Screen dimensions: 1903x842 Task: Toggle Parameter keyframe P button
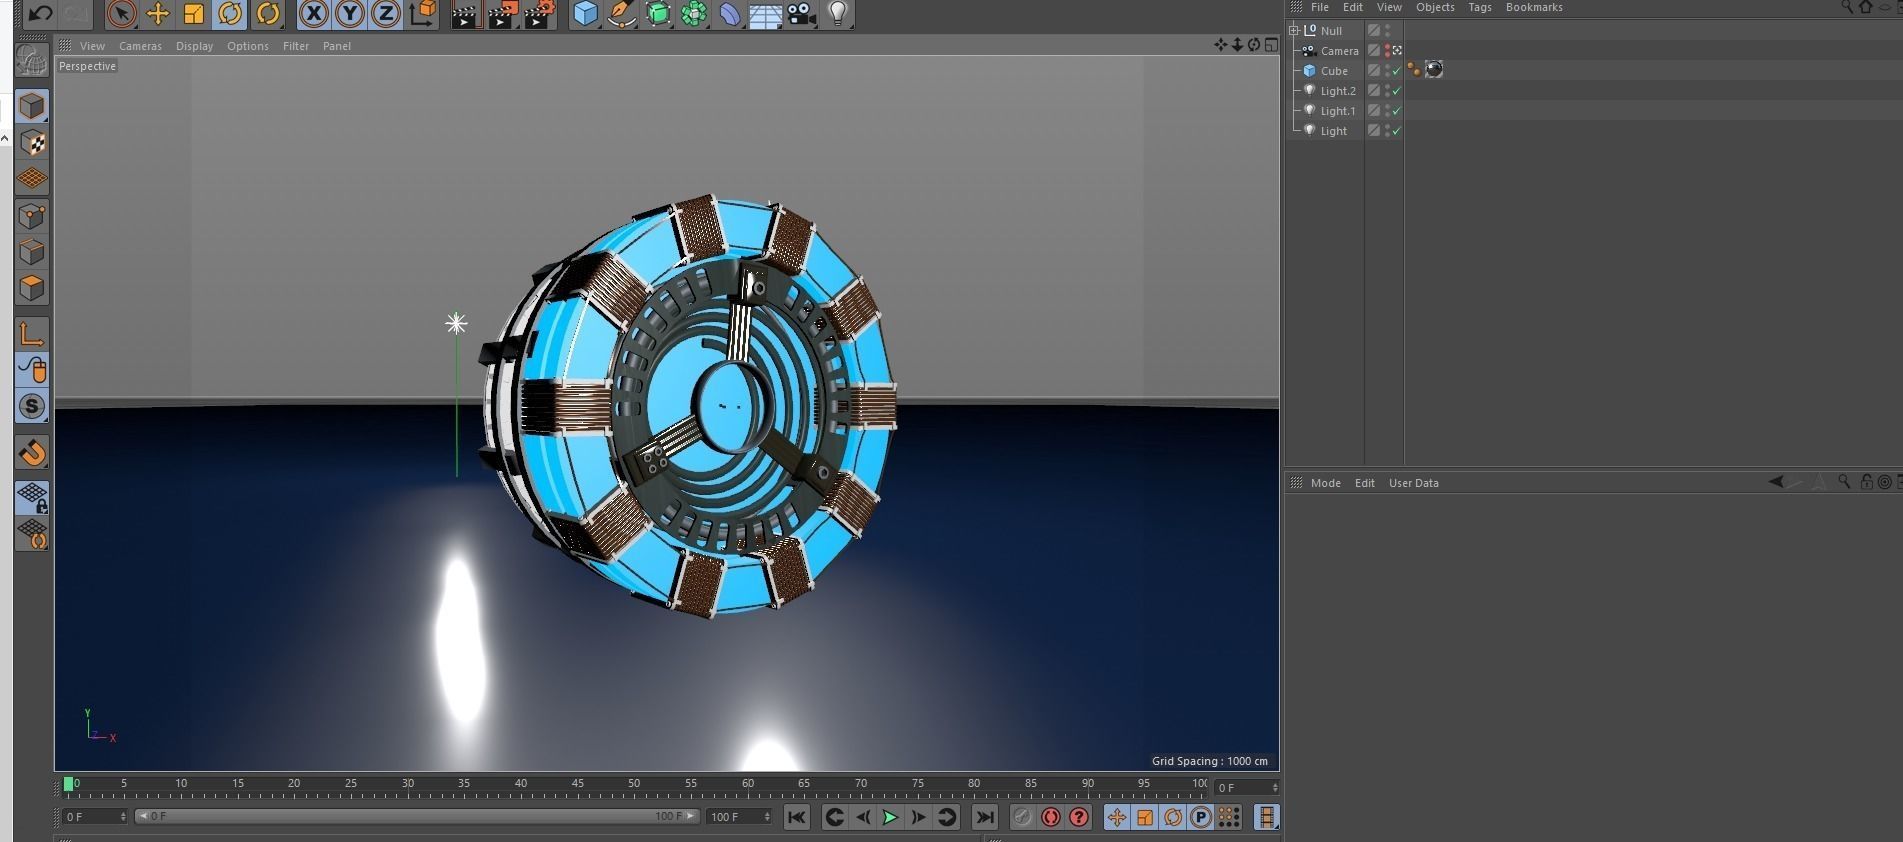point(1201,817)
